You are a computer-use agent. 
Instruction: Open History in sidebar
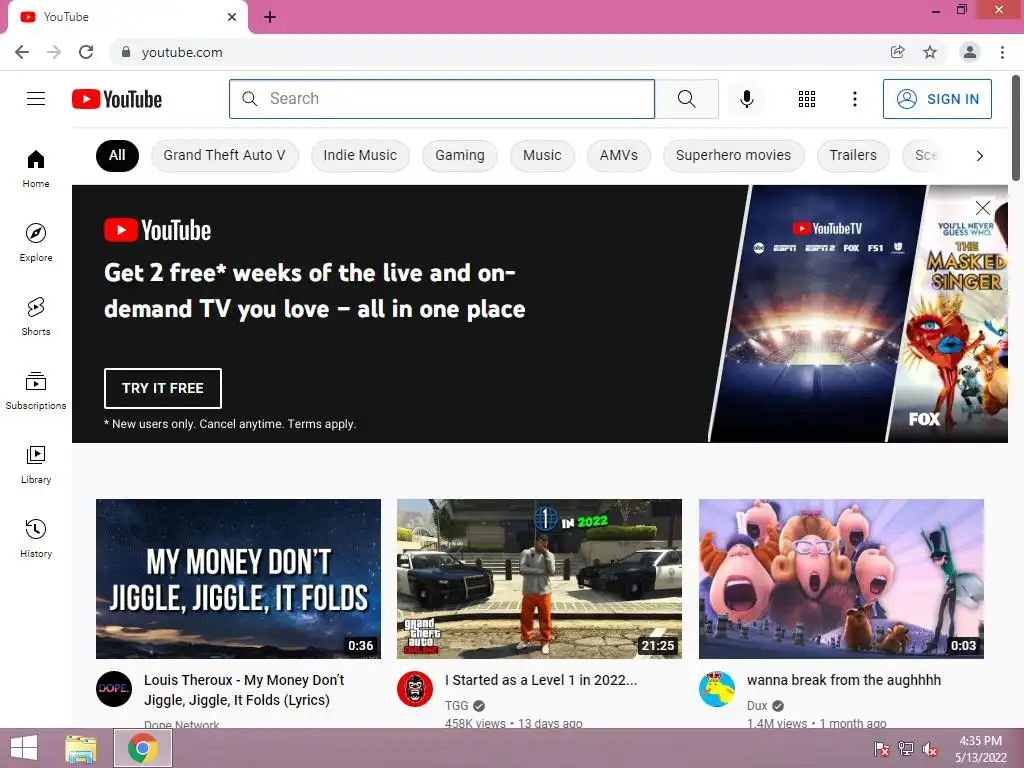tap(36, 538)
